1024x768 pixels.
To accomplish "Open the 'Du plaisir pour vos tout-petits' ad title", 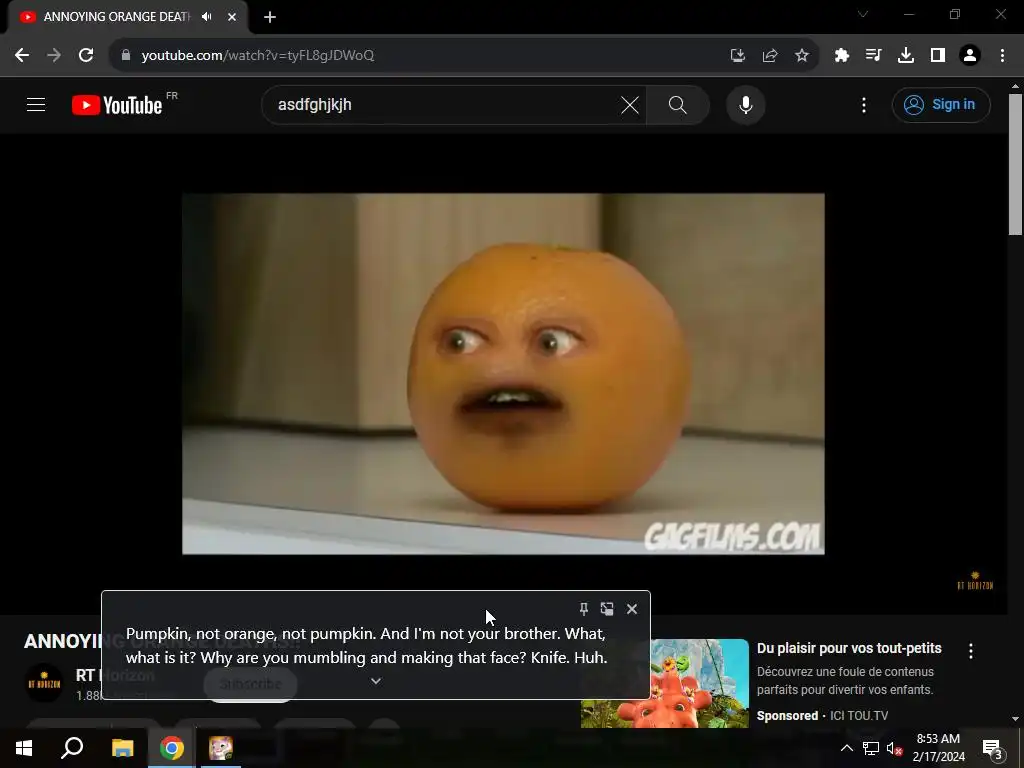I will click(849, 648).
